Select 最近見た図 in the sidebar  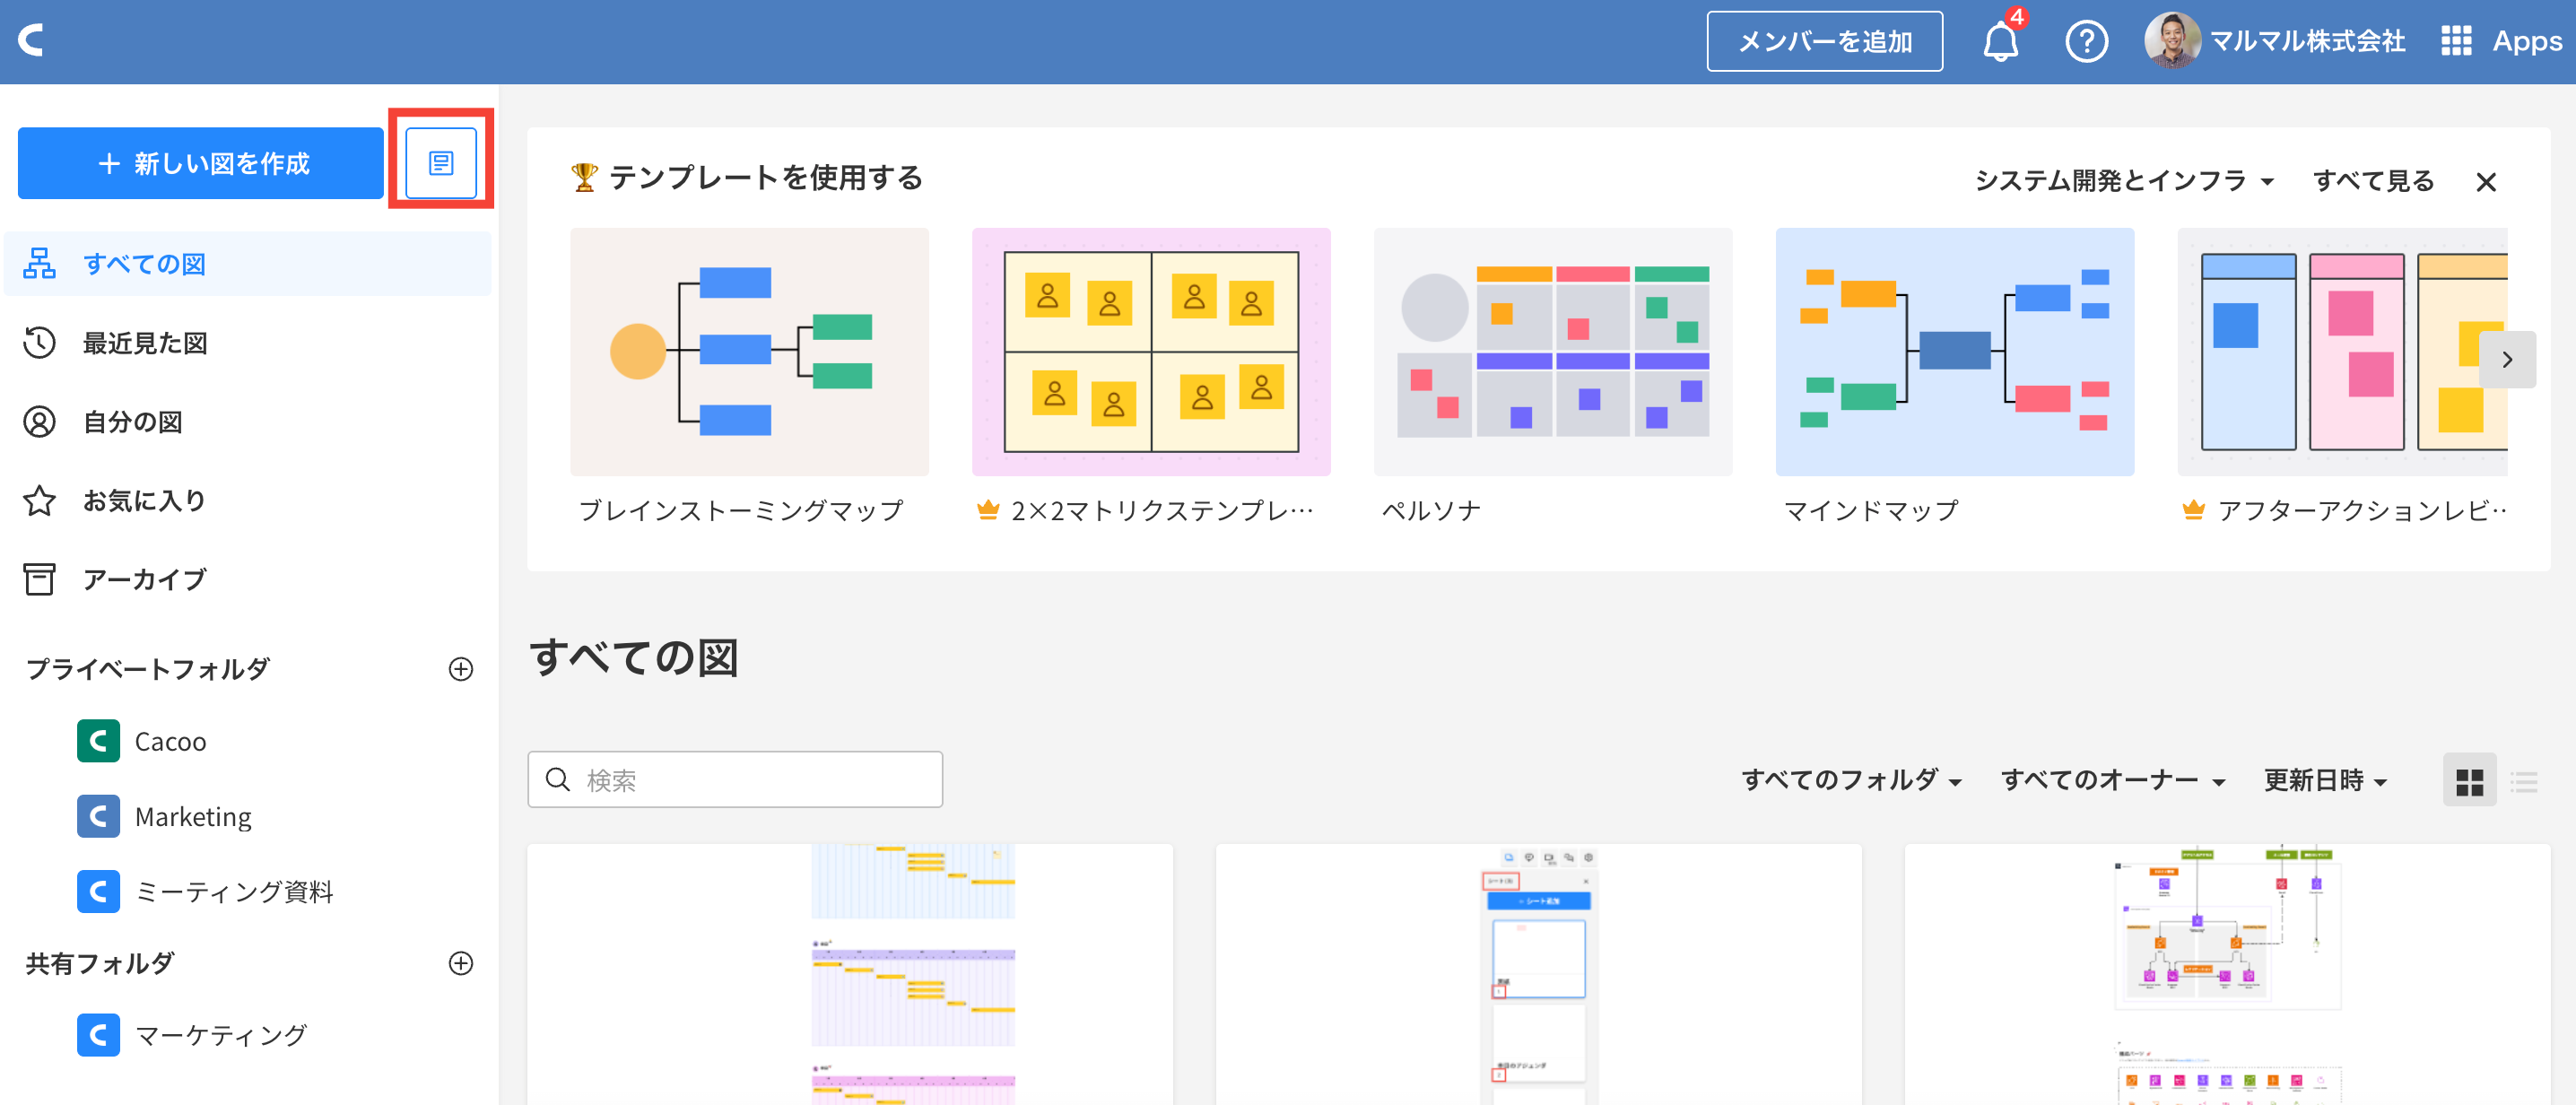click(248, 342)
